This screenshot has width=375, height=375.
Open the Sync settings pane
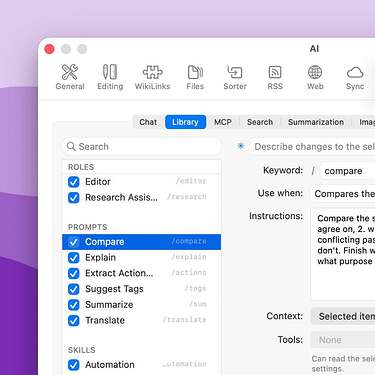pos(355,77)
